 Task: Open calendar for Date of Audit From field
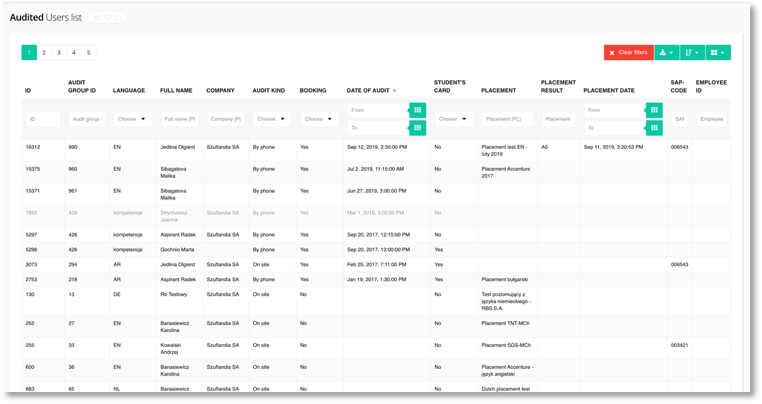(x=418, y=110)
